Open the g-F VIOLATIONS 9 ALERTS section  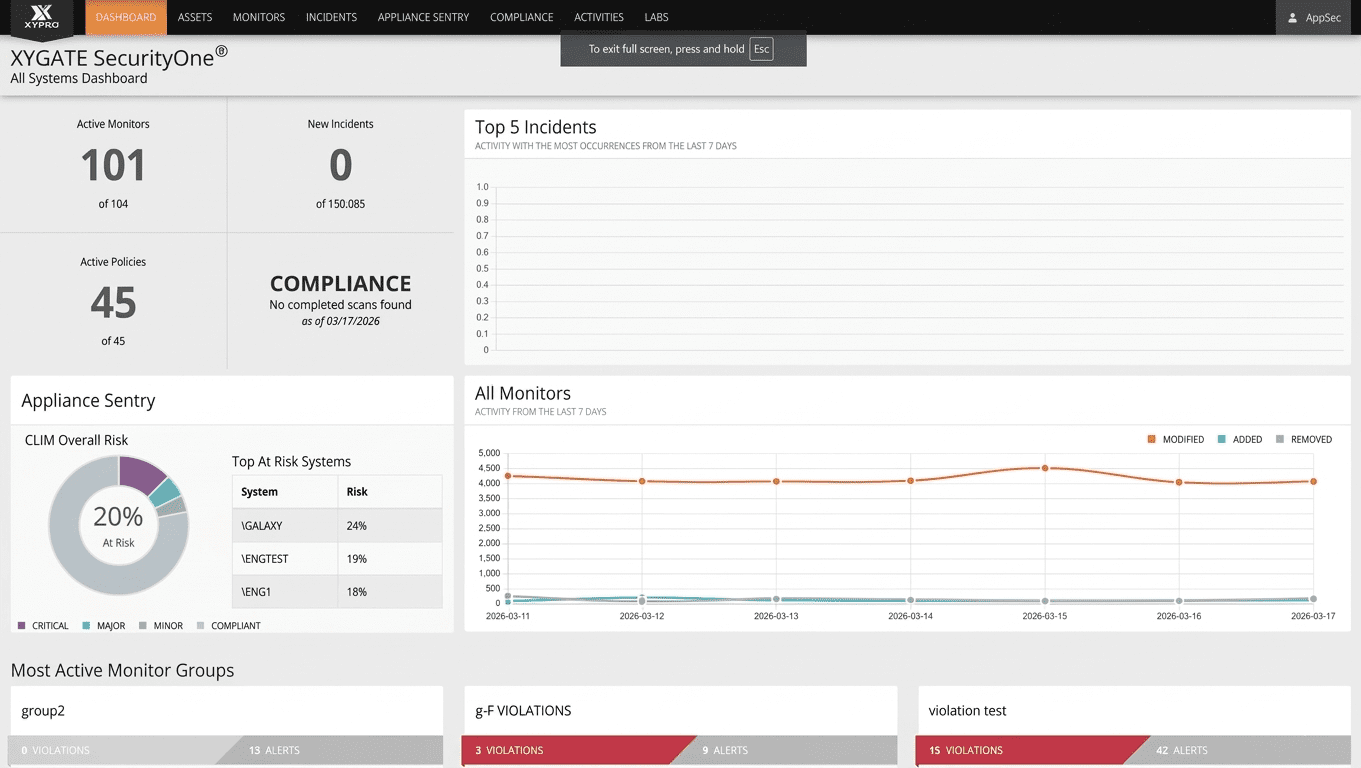780,750
